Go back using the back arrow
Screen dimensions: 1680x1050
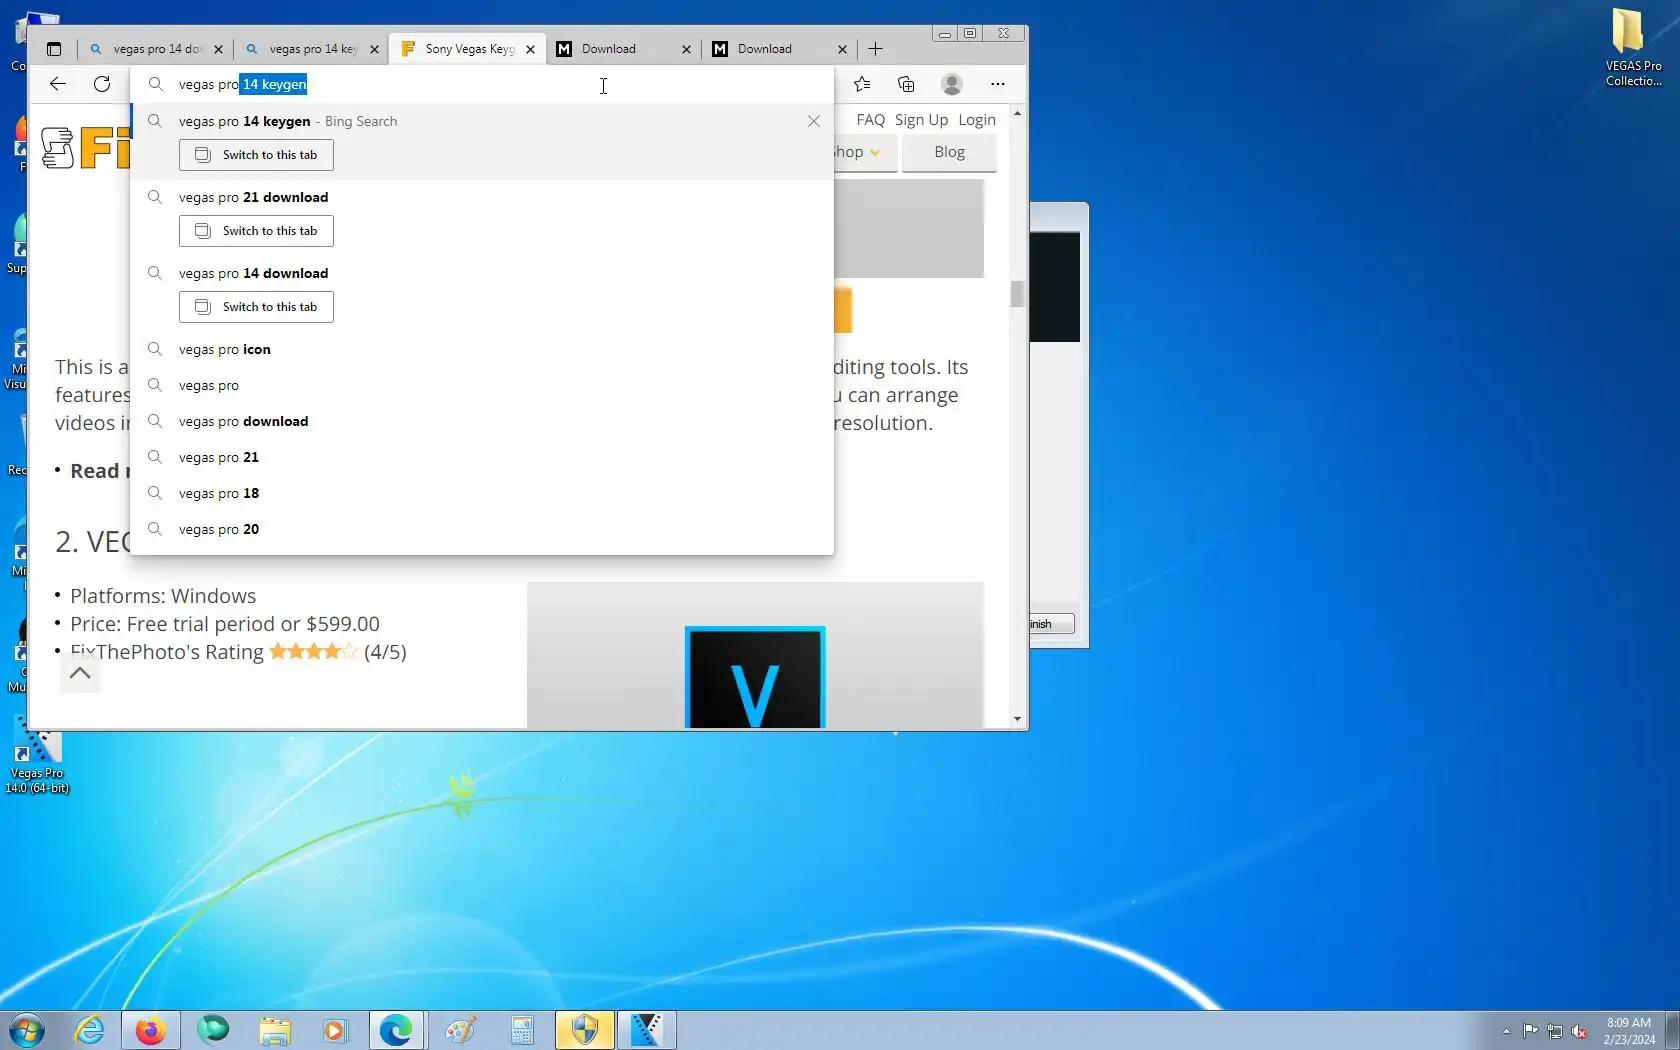[x=58, y=84]
